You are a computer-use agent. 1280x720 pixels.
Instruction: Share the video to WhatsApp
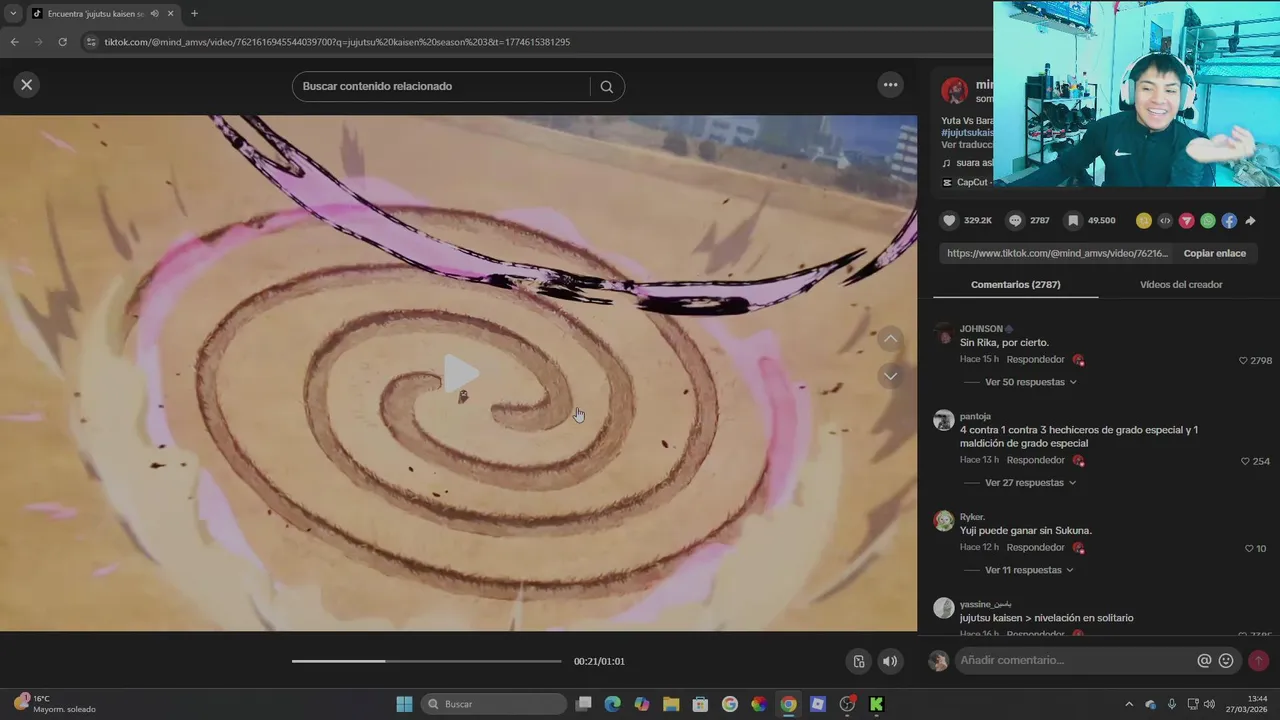pos(1208,220)
